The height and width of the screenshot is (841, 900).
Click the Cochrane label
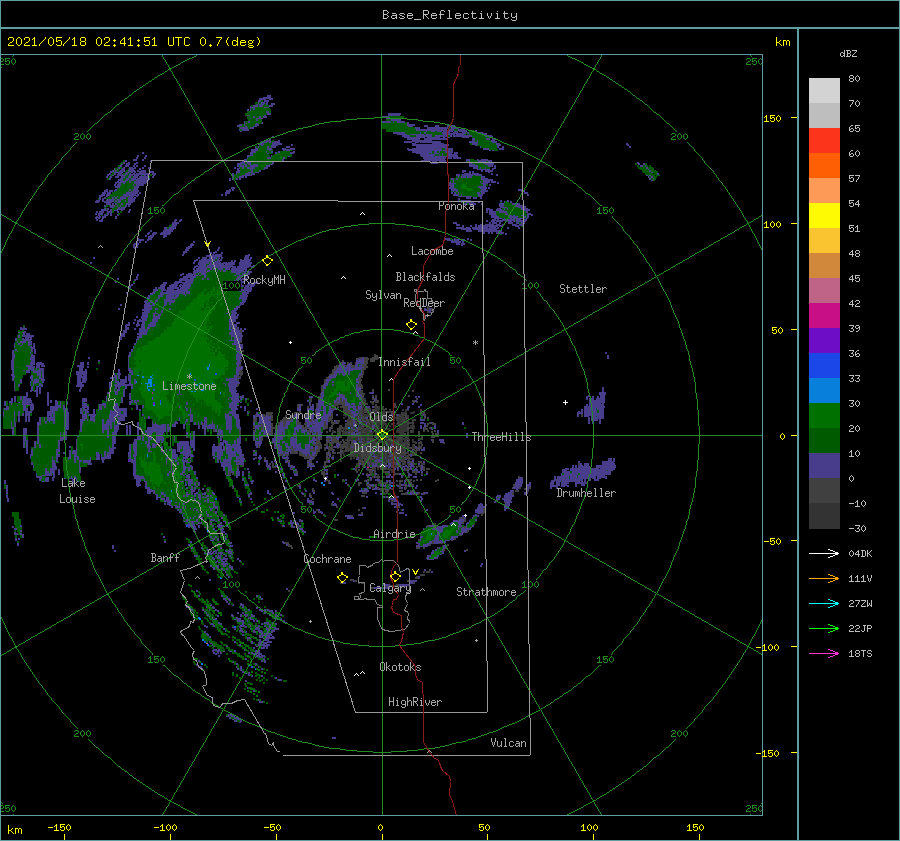(327, 559)
